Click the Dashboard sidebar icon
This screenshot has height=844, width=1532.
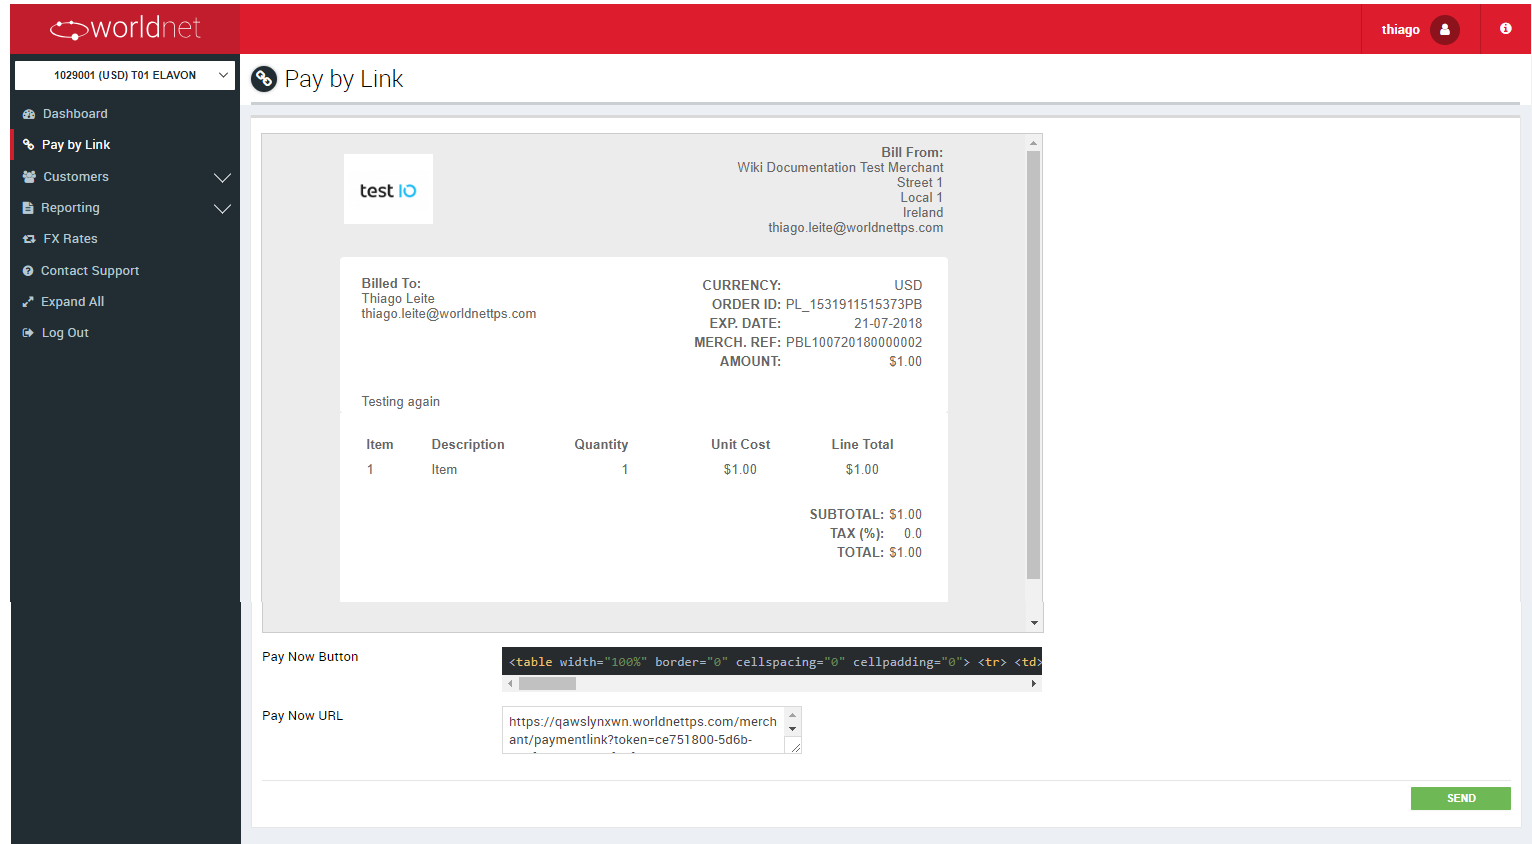[x=29, y=114]
